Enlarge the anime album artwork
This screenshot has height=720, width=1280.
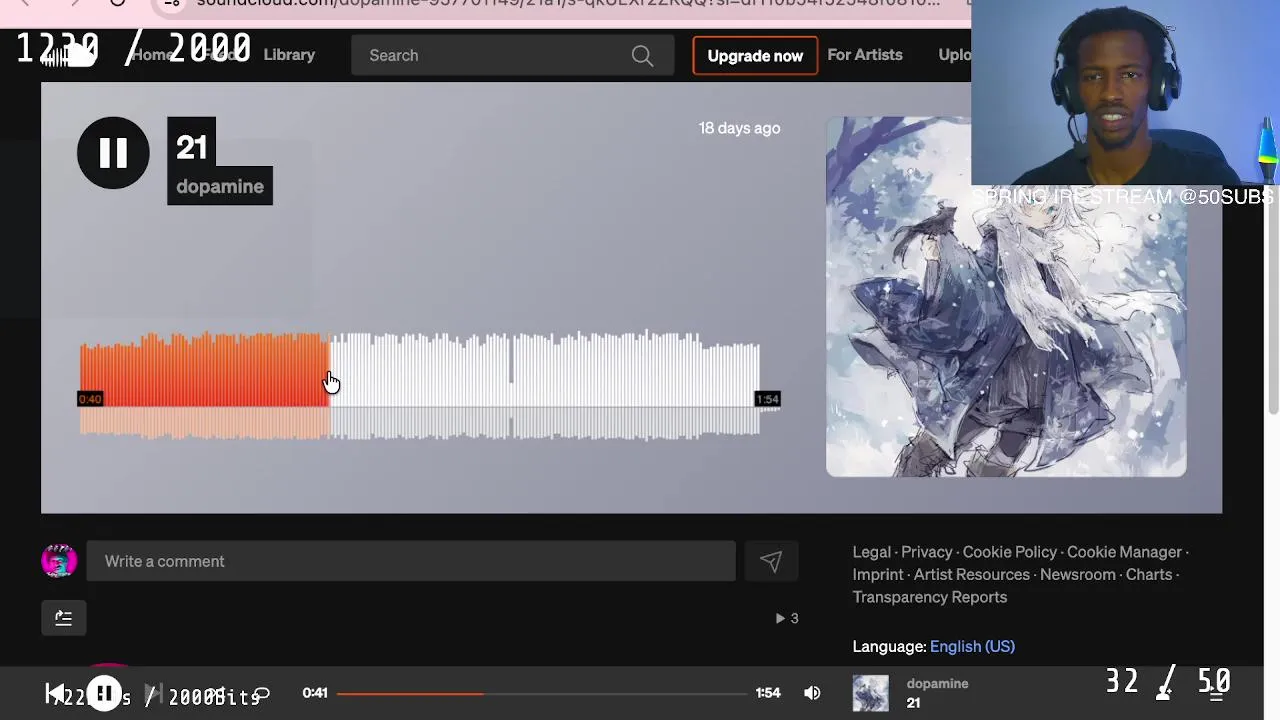[x=1006, y=297]
